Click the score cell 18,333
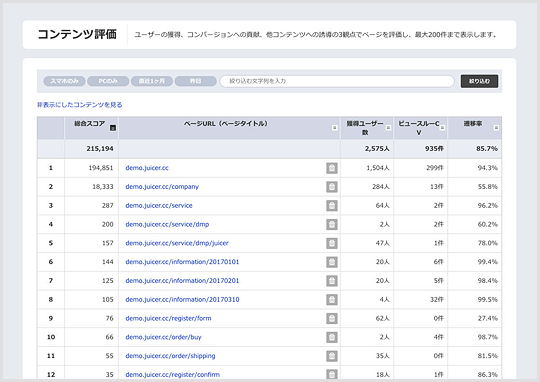The width and height of the screenshot is (540, 382). point(103,187)
